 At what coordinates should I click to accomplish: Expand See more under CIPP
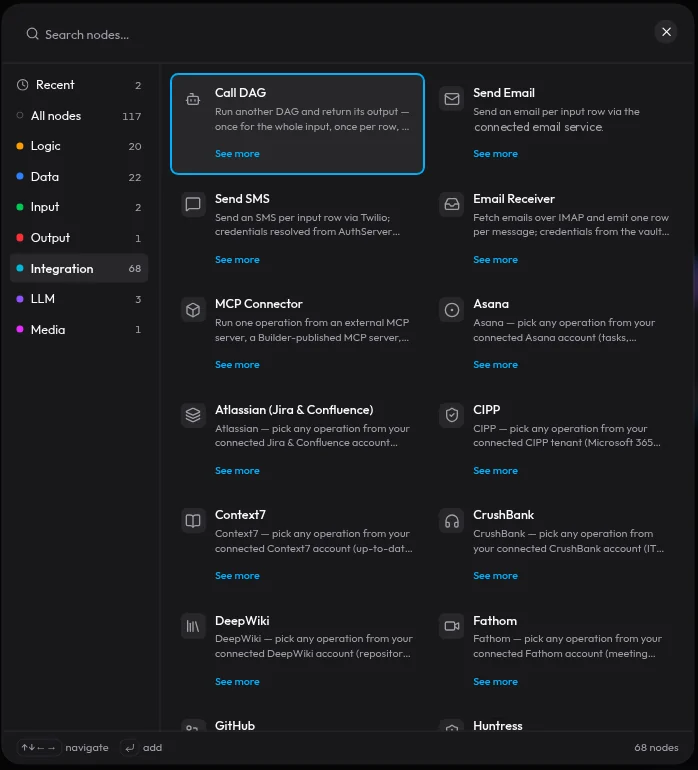(495, 471)
